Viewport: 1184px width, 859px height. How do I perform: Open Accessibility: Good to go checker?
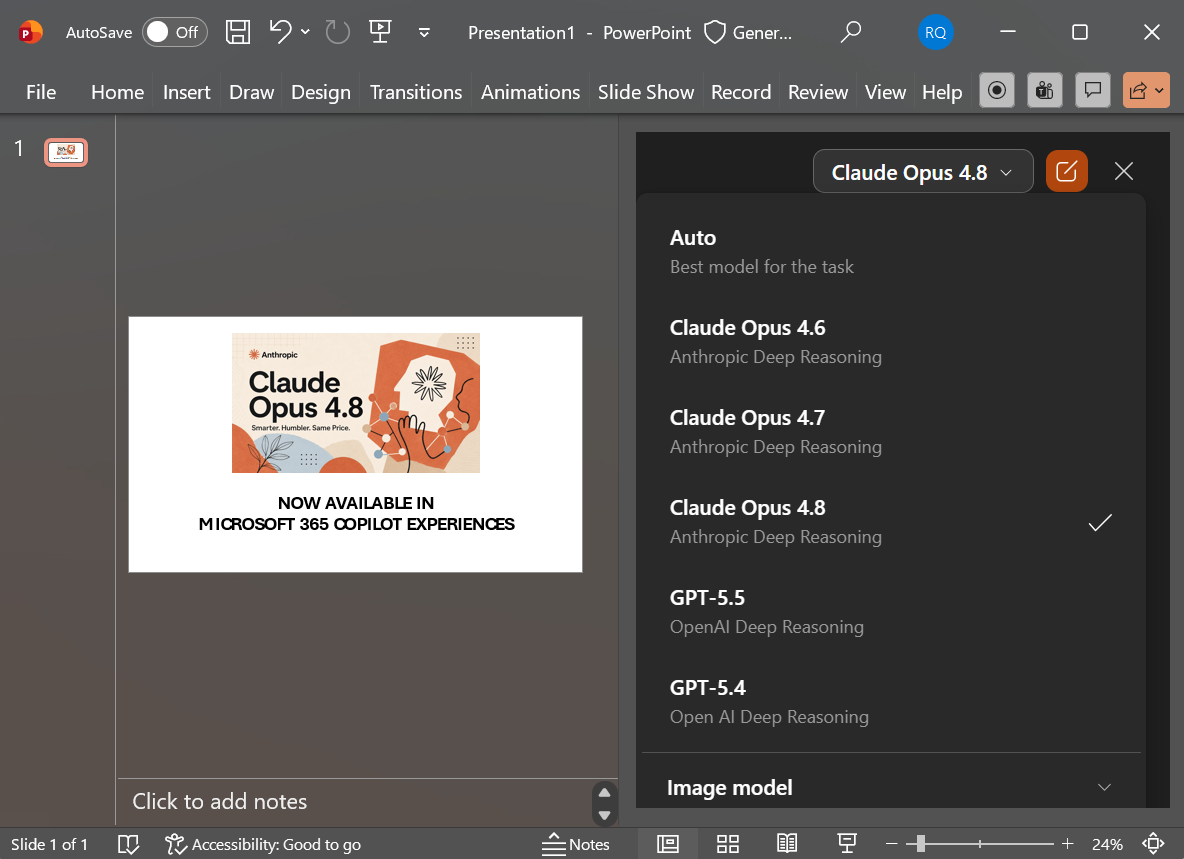263,844
